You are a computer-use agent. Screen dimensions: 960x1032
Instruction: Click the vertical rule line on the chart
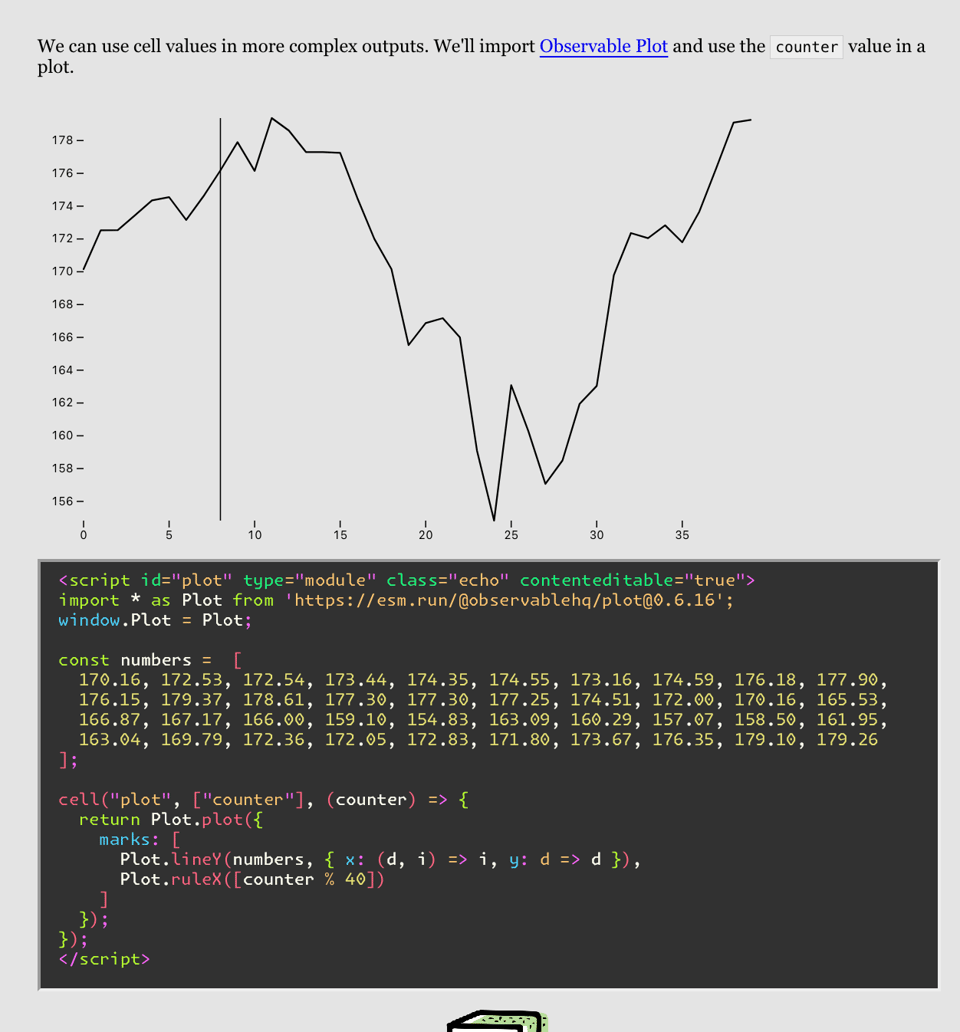point(220,320)
